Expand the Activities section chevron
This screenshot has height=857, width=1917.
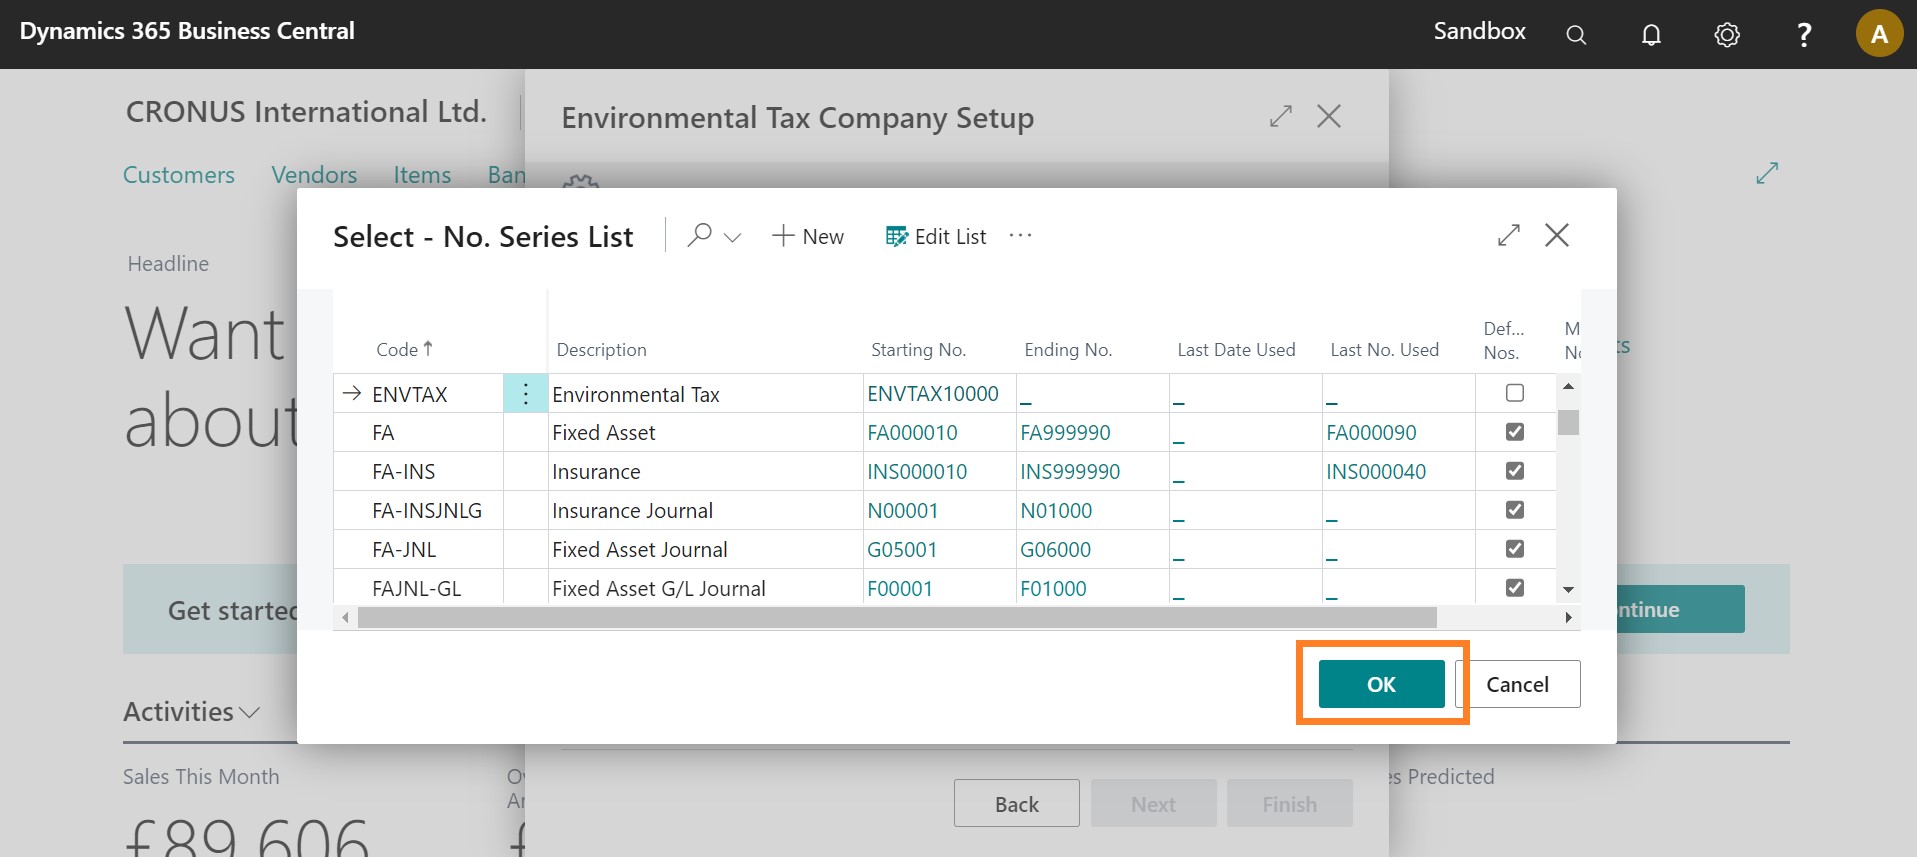point(250,712)
